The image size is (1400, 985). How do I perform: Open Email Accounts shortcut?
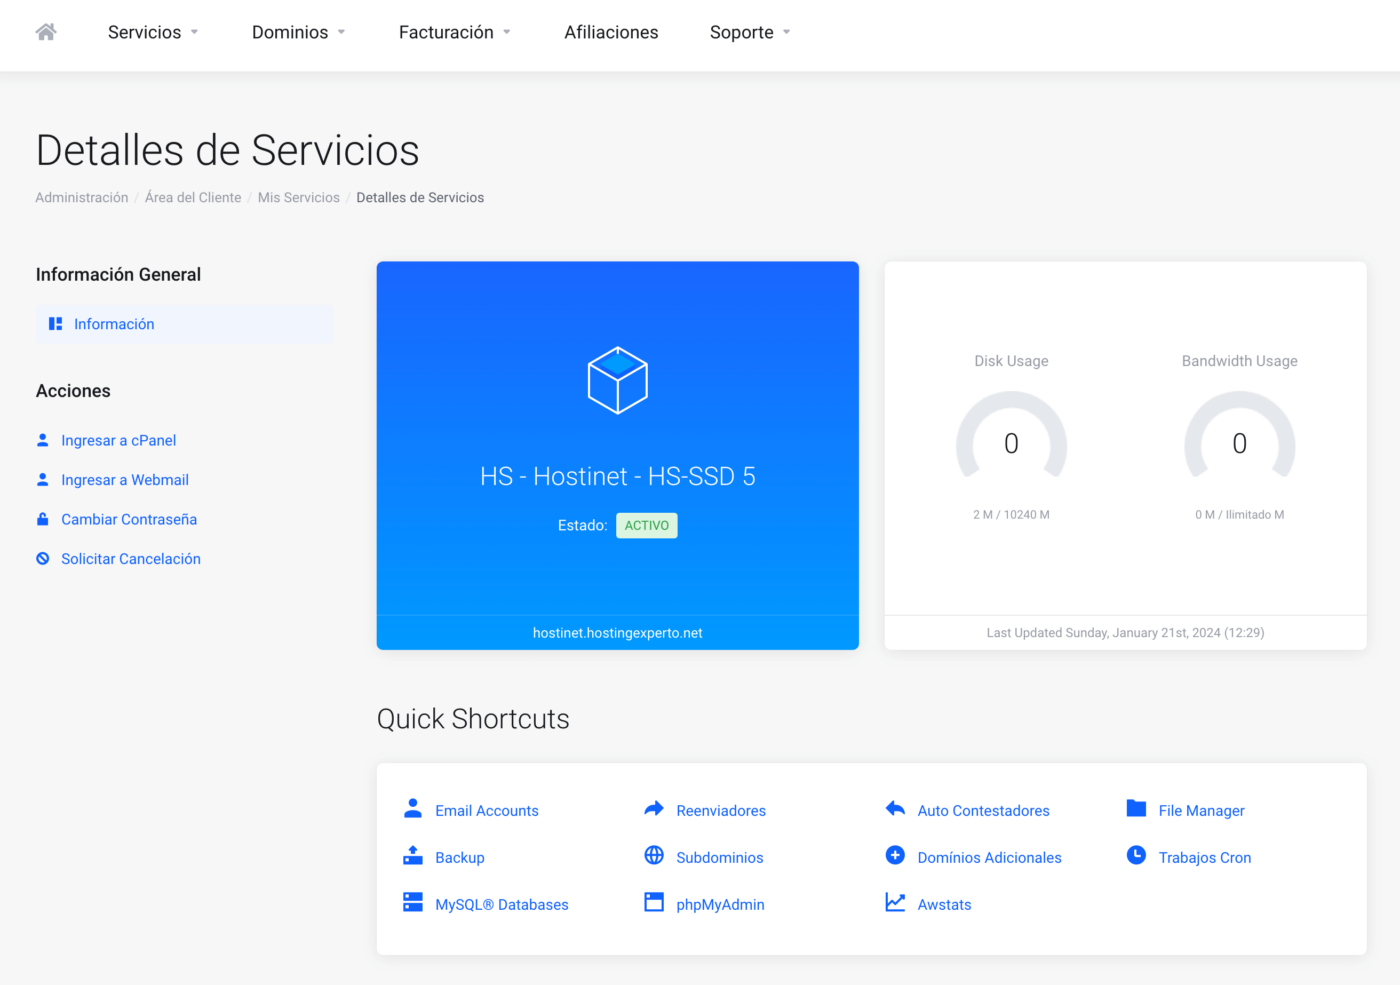pos(487,810)
